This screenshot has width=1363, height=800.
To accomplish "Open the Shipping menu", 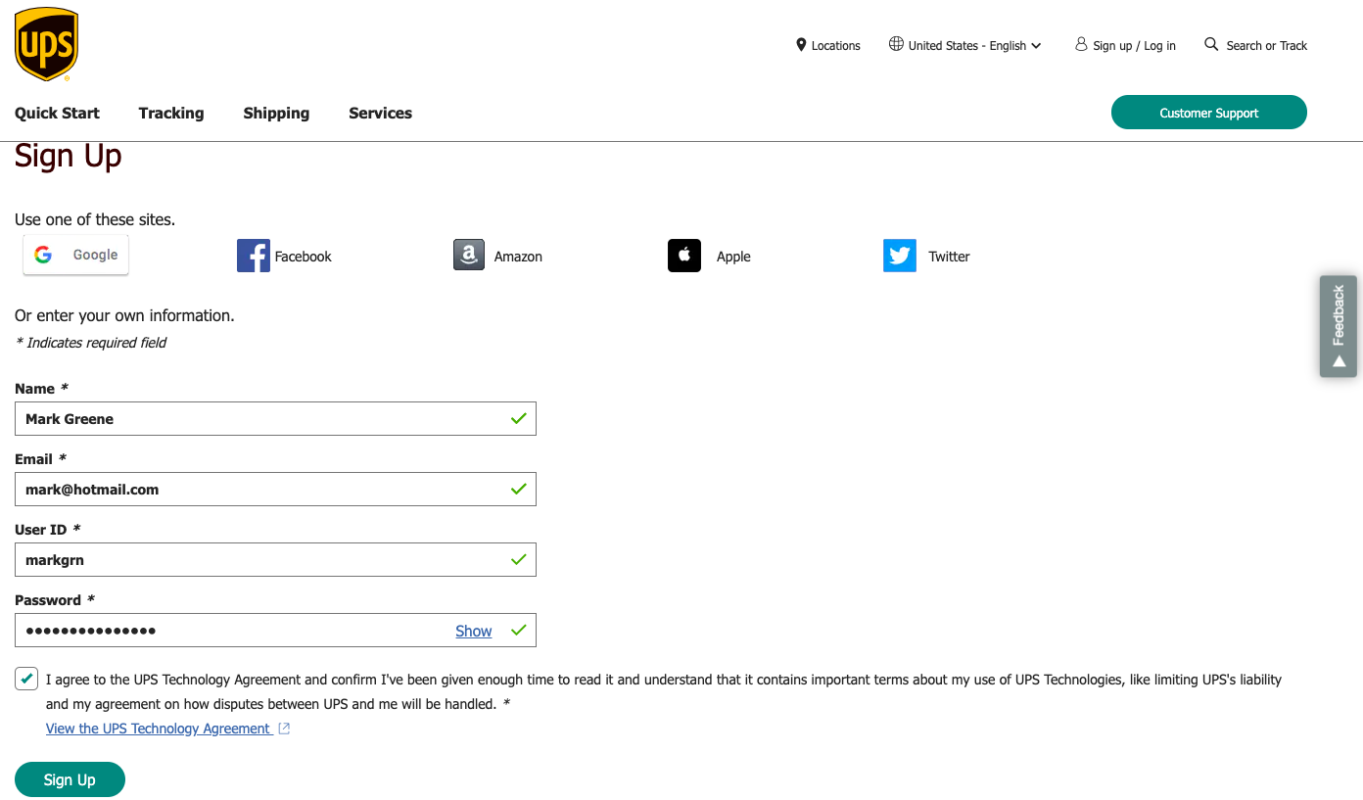I will (x=276, y=113).
